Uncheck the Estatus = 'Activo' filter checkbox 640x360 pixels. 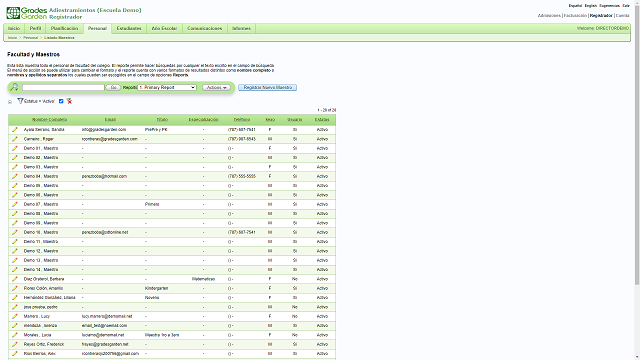pos(61,101)
